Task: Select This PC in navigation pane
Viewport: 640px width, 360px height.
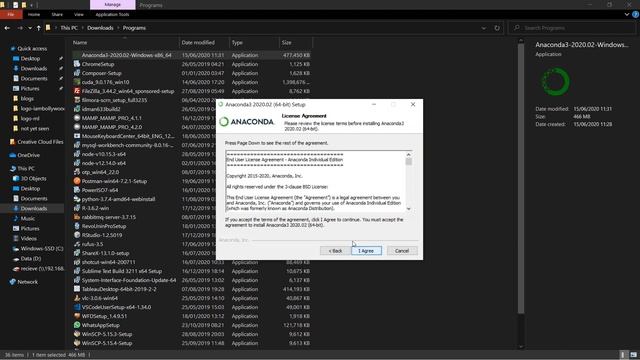Action: pos(26,169)
